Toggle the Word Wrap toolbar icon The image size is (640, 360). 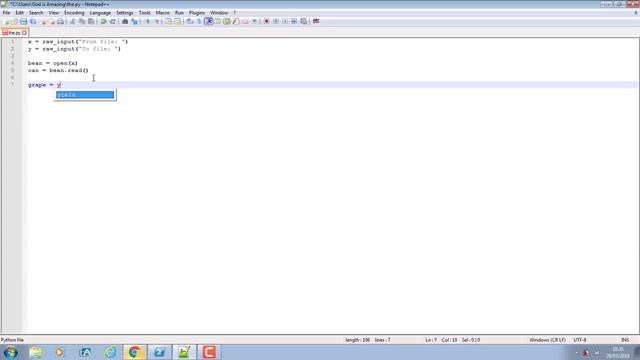190,21
